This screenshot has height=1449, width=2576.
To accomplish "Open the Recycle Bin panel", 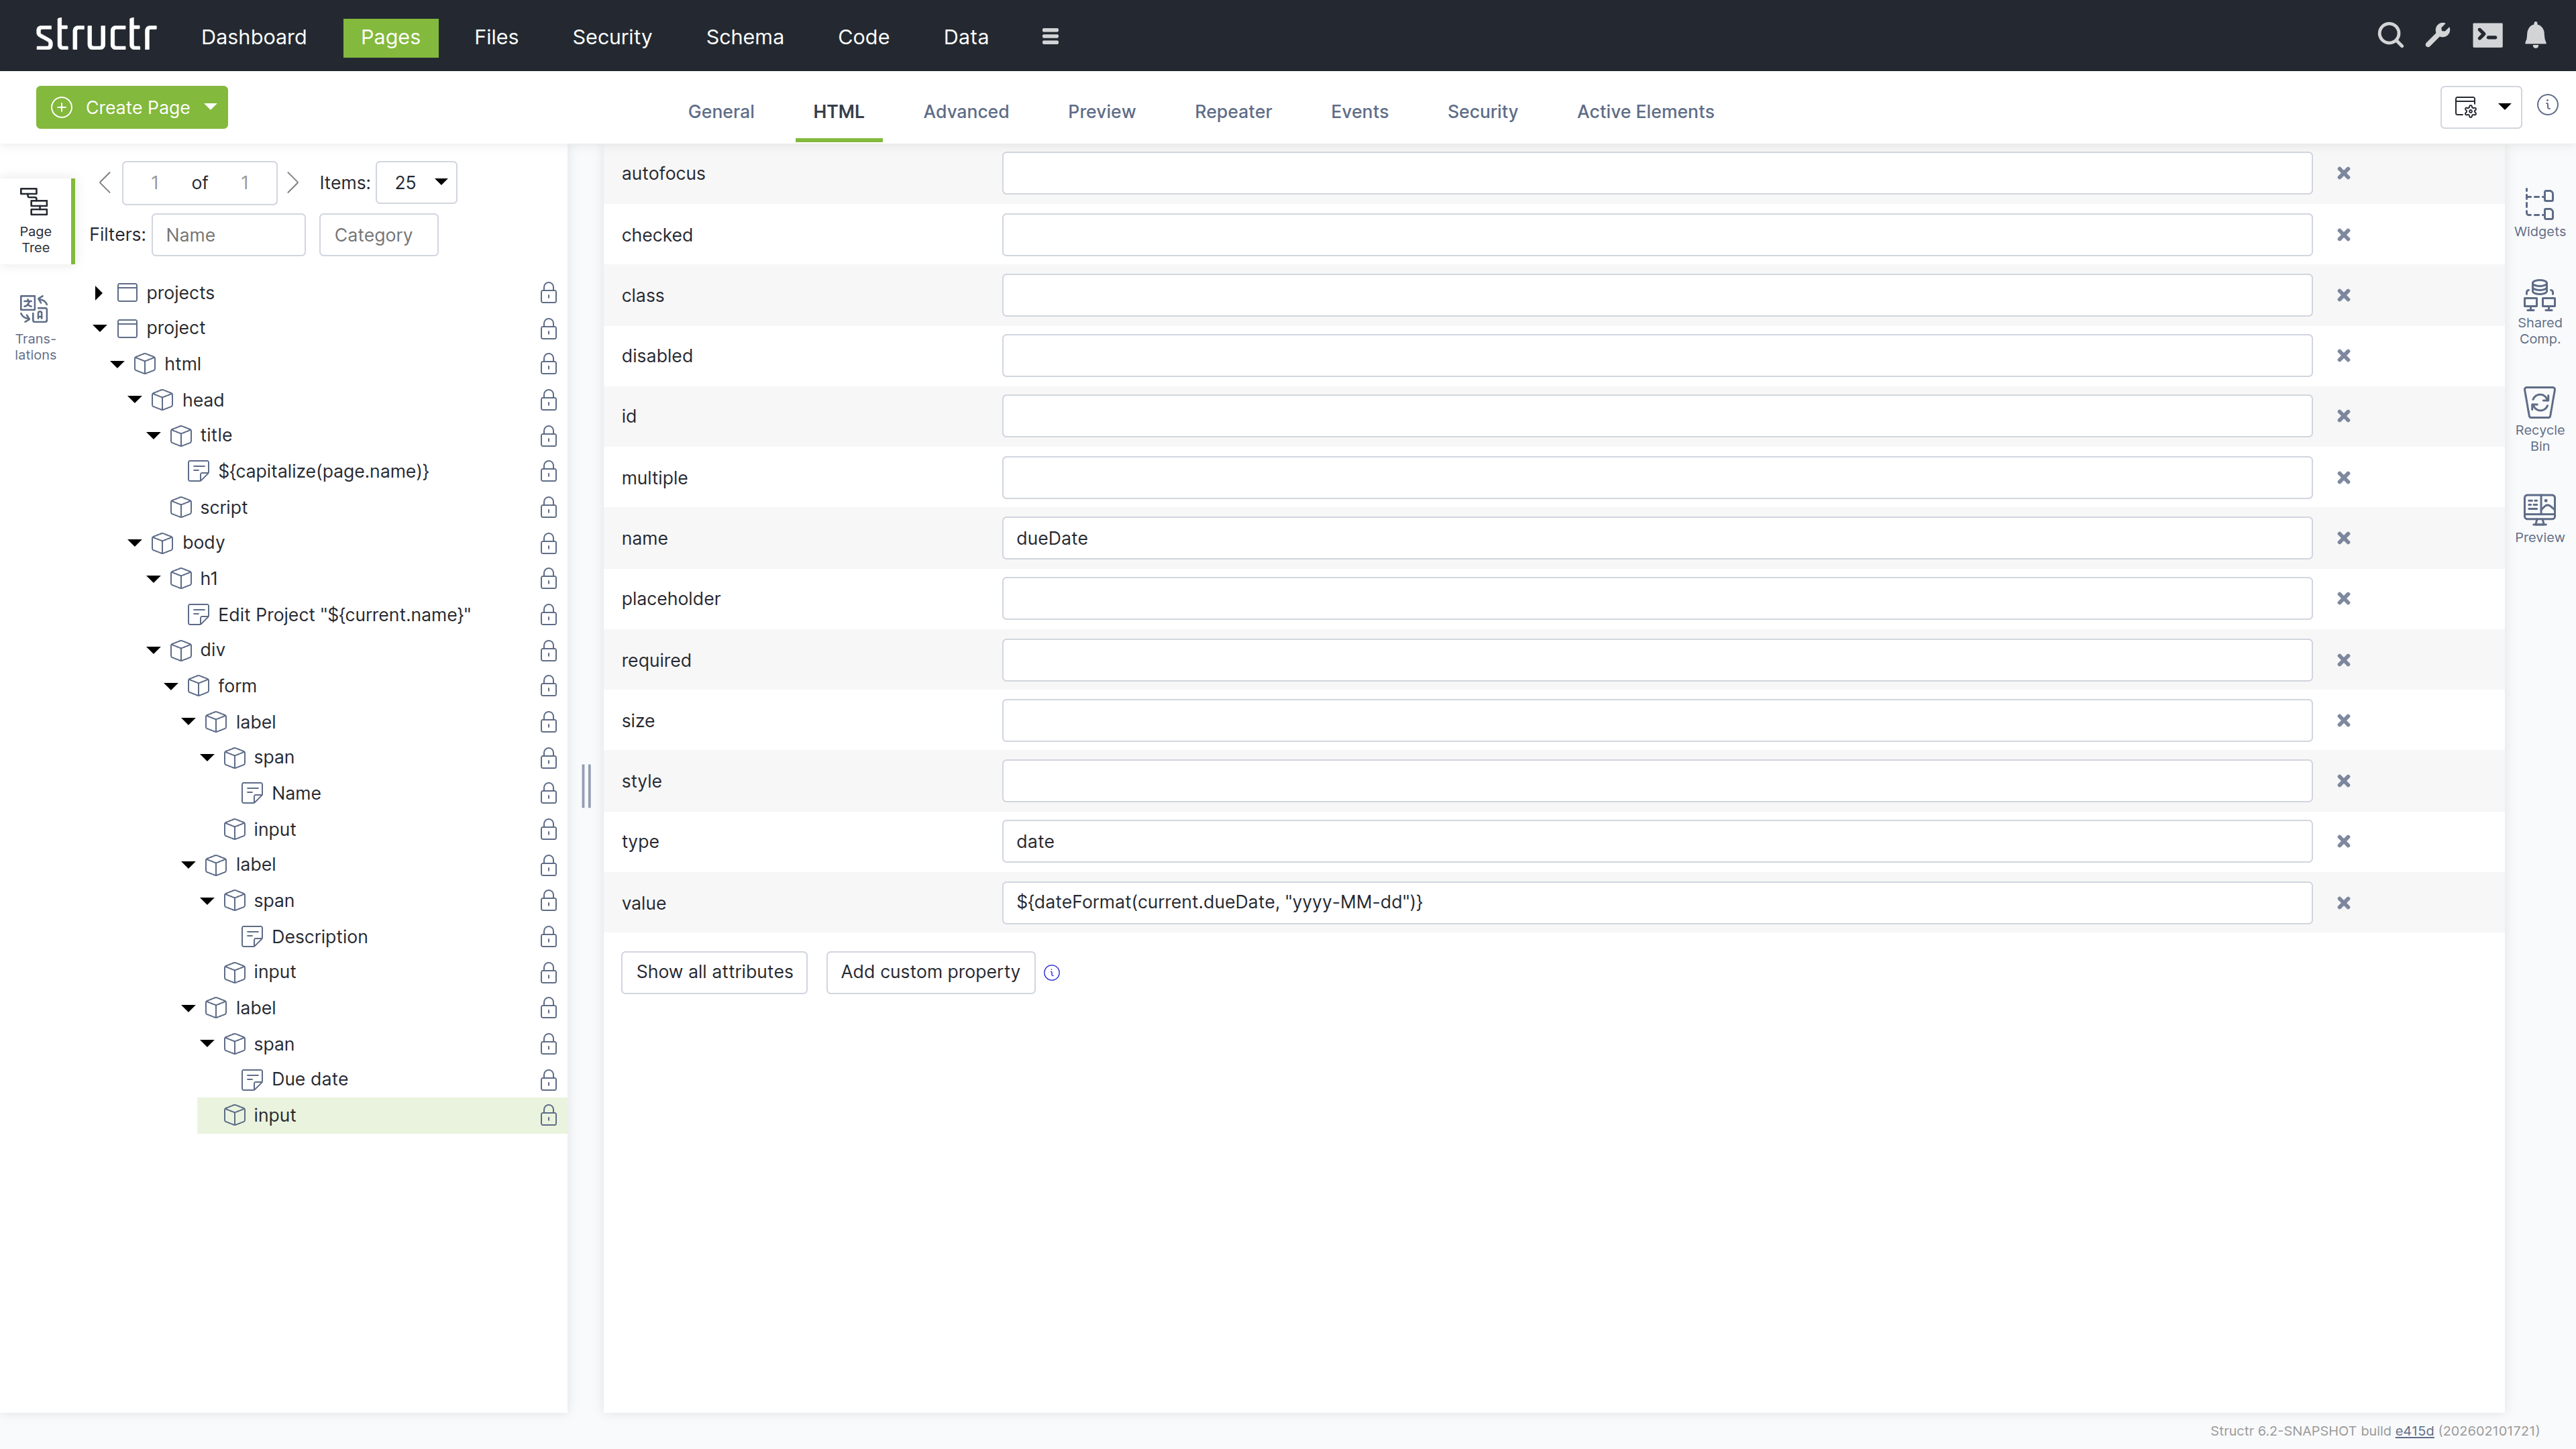I will pos(2540,413).
